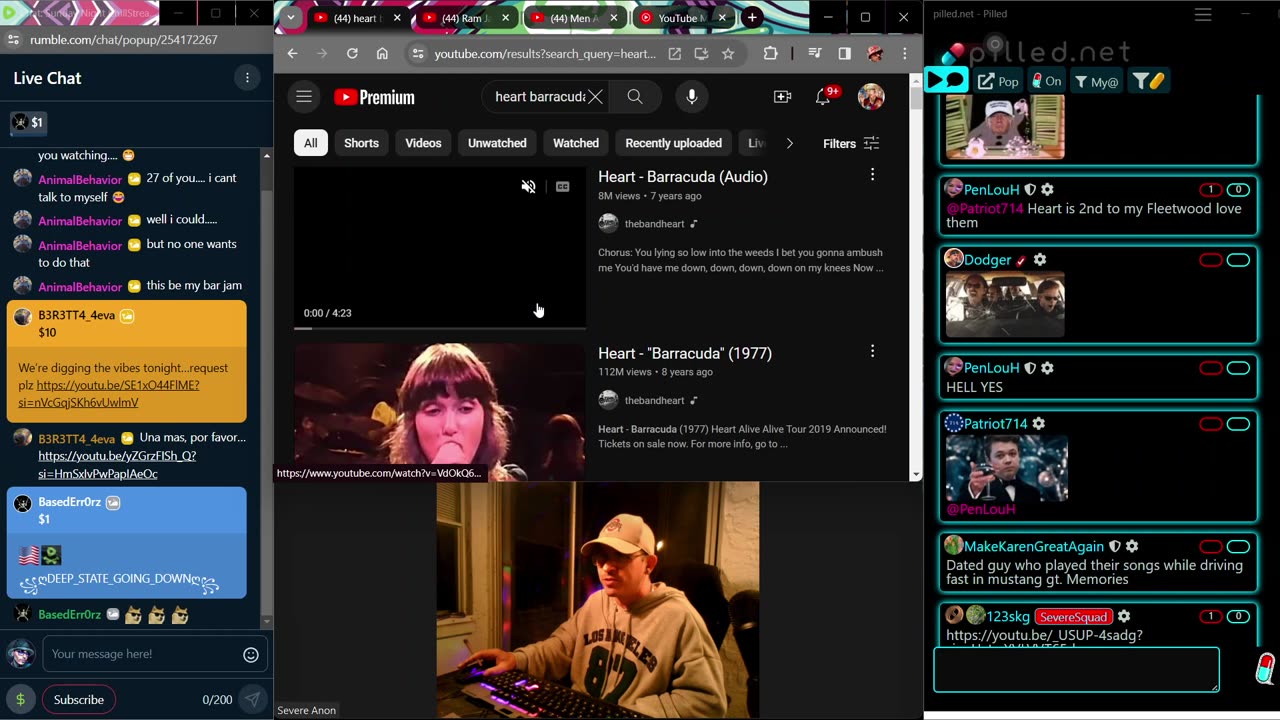Screen dimensions: 1280x720
Task: Open new tab with plus button
Action: pos(752,18)
